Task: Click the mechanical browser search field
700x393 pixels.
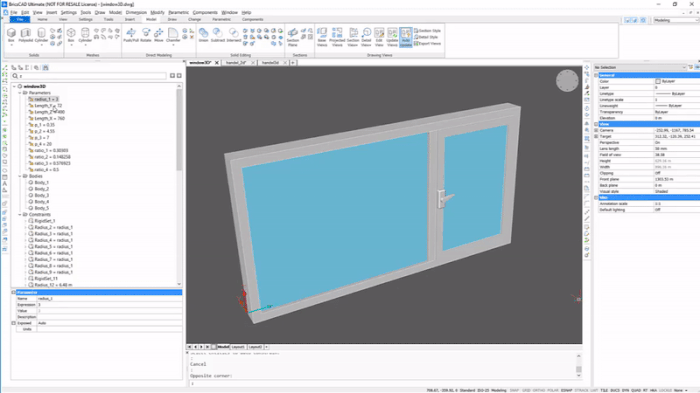Action: 89,76
